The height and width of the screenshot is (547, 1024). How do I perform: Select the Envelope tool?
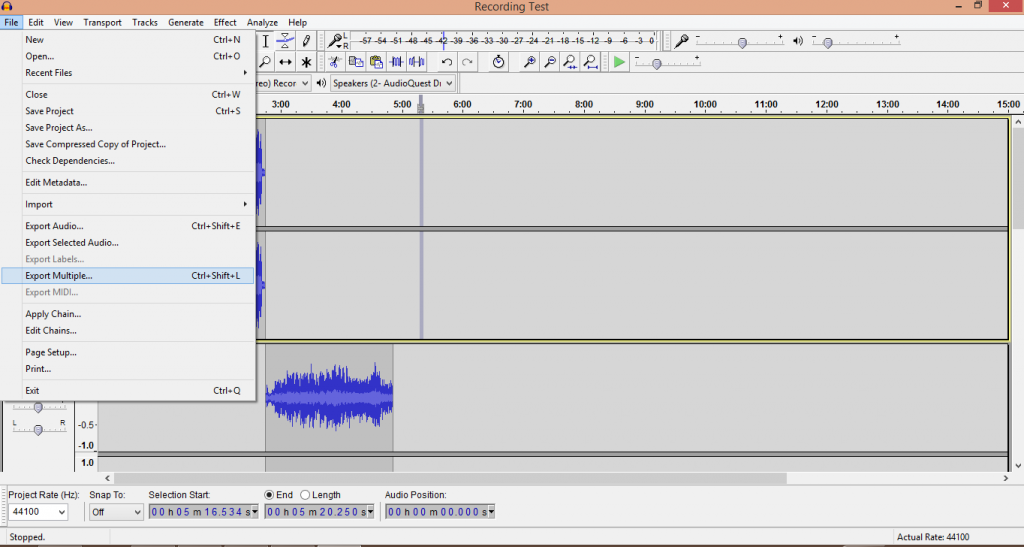(x=285, y=41)
